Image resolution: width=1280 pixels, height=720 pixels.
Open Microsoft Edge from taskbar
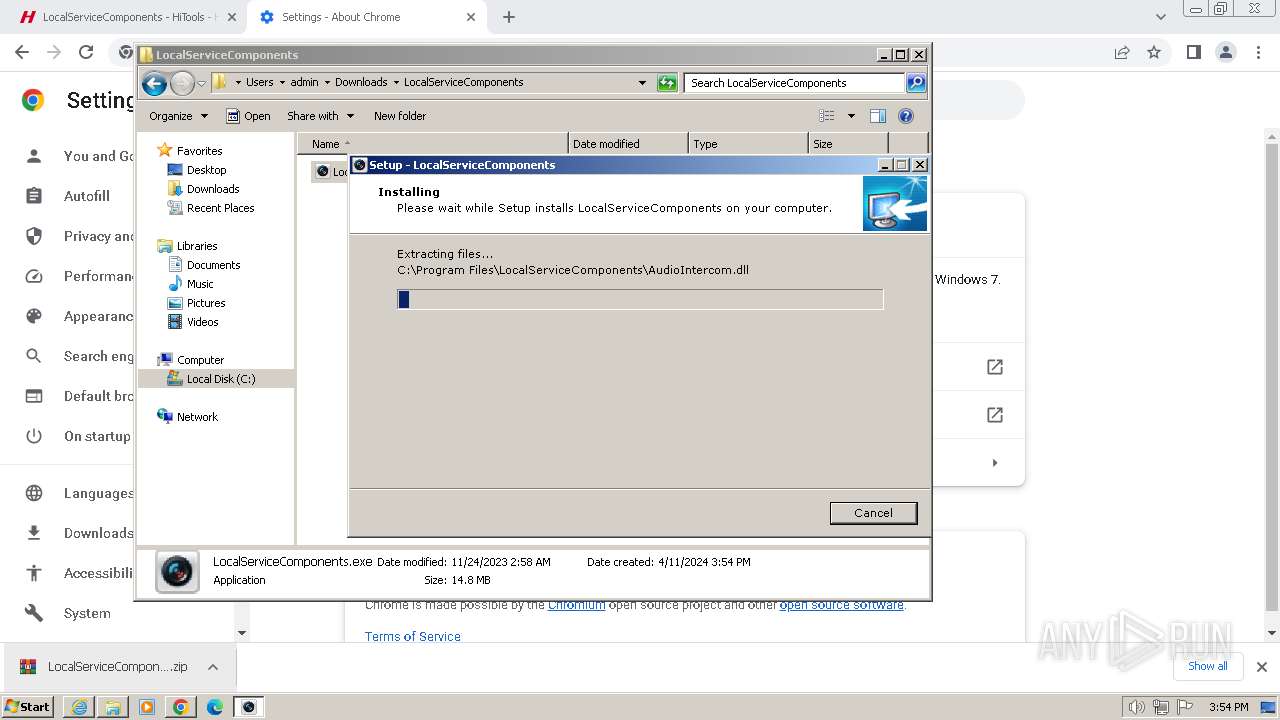(214, 707)
